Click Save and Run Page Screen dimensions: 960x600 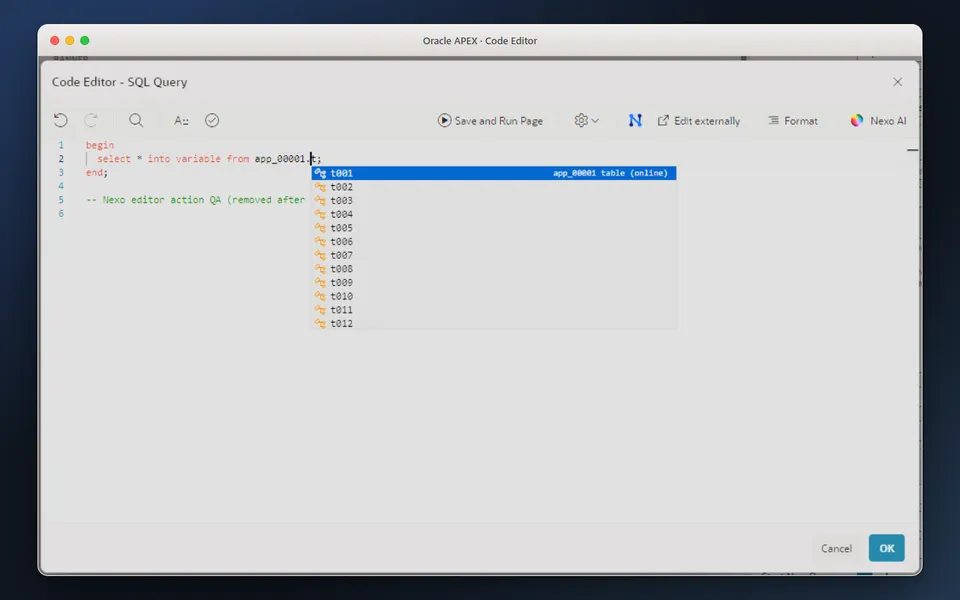tap(490, 121)
